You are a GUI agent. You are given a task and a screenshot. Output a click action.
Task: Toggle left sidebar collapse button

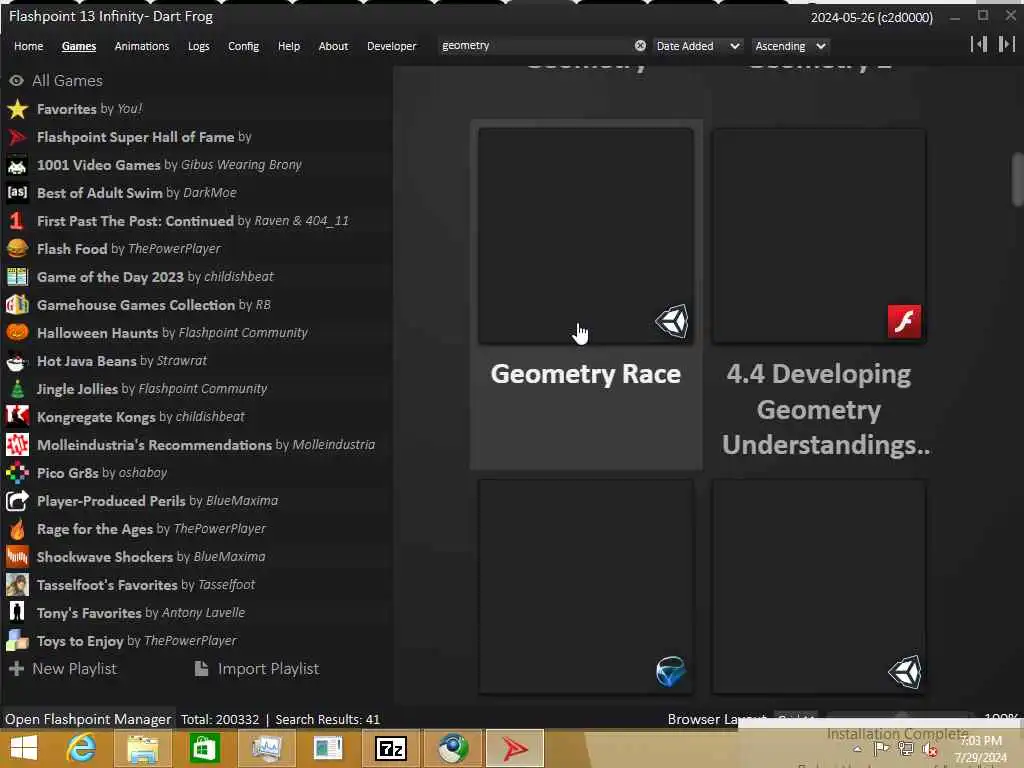tap(978, 44)
